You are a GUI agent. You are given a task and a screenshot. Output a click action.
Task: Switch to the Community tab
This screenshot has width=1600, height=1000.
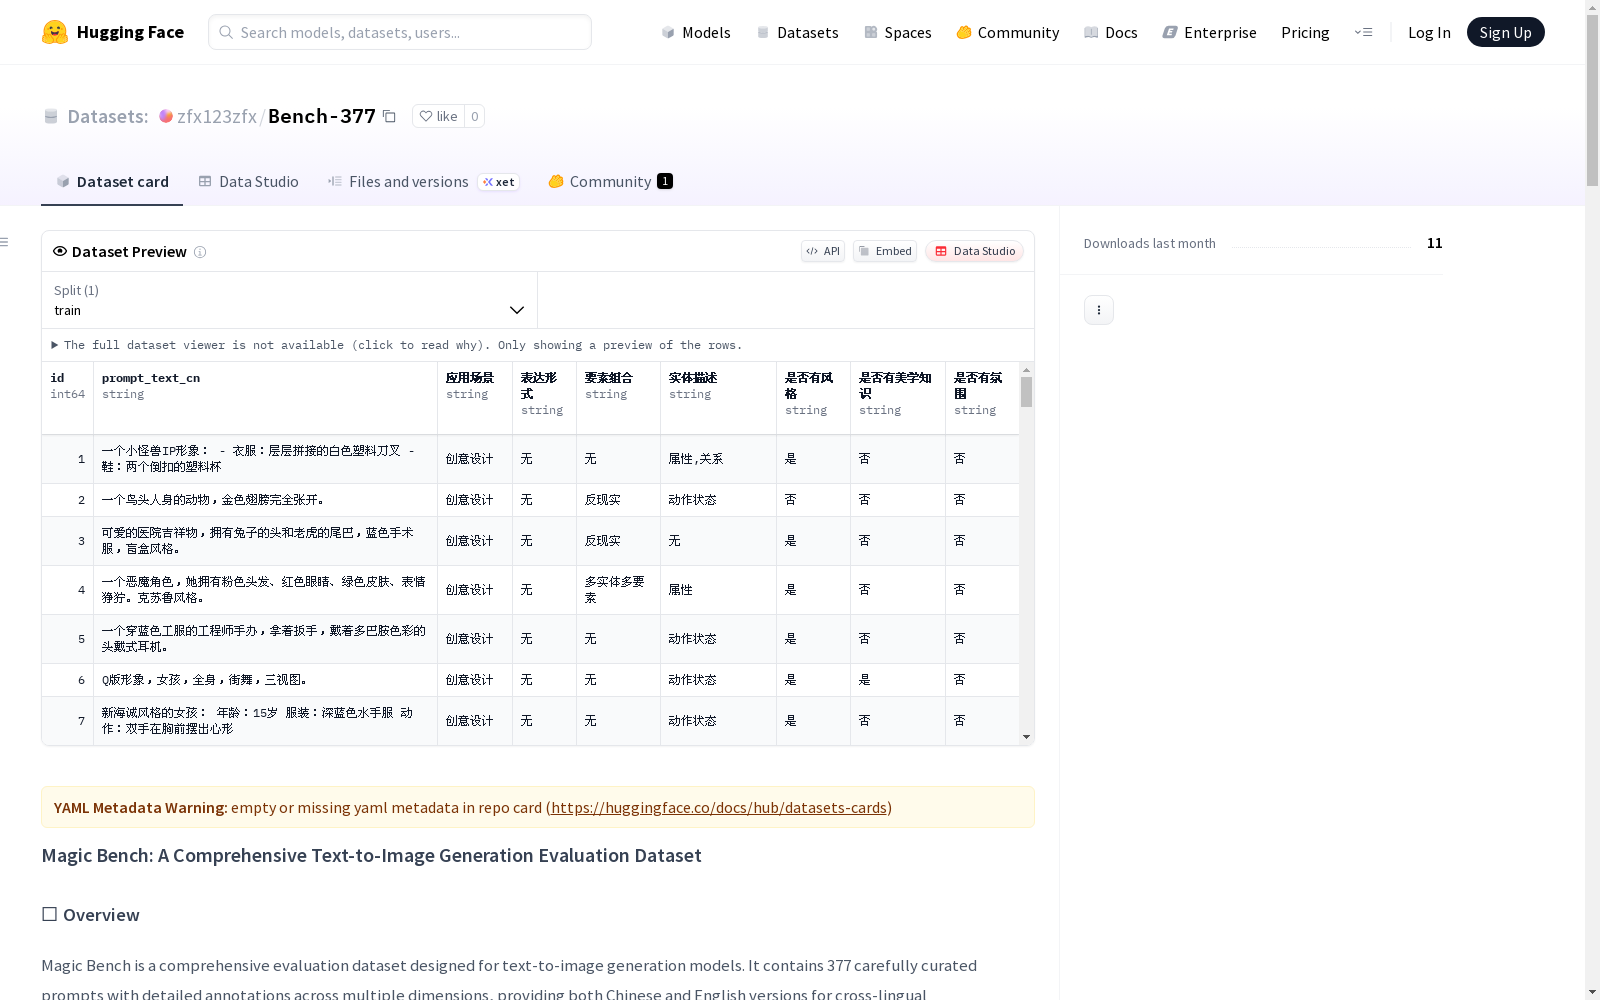pos(610,182)
